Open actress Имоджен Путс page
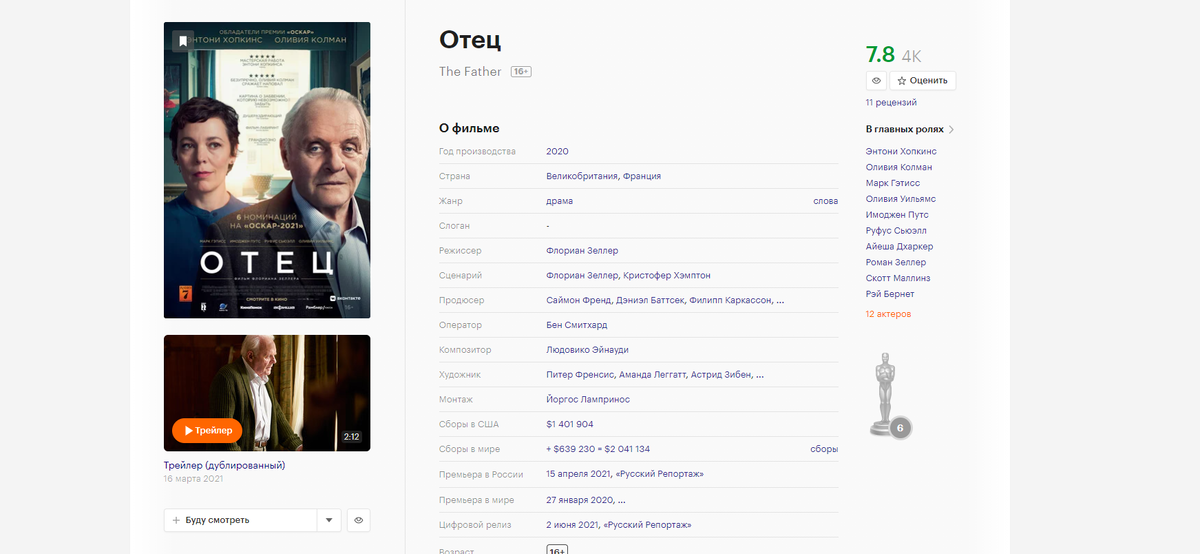This screenshot has width=1200, height=554. [897, 215]
